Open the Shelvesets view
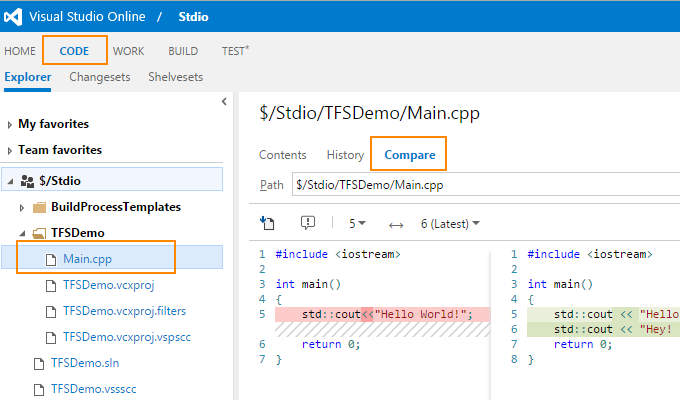 pos(176,77)
